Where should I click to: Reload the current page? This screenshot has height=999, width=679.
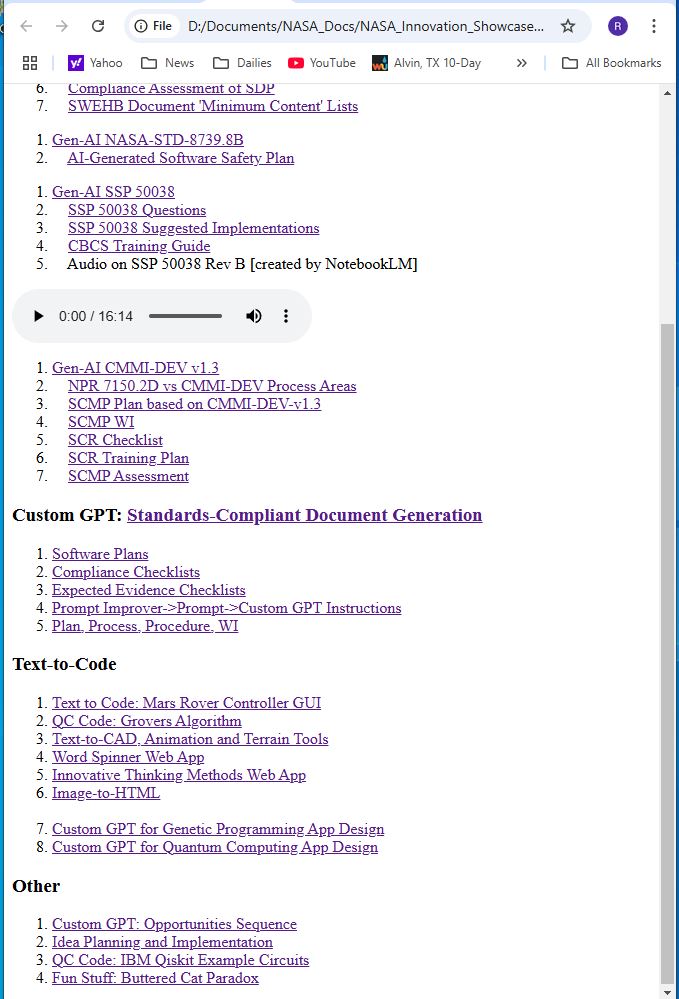97,26
